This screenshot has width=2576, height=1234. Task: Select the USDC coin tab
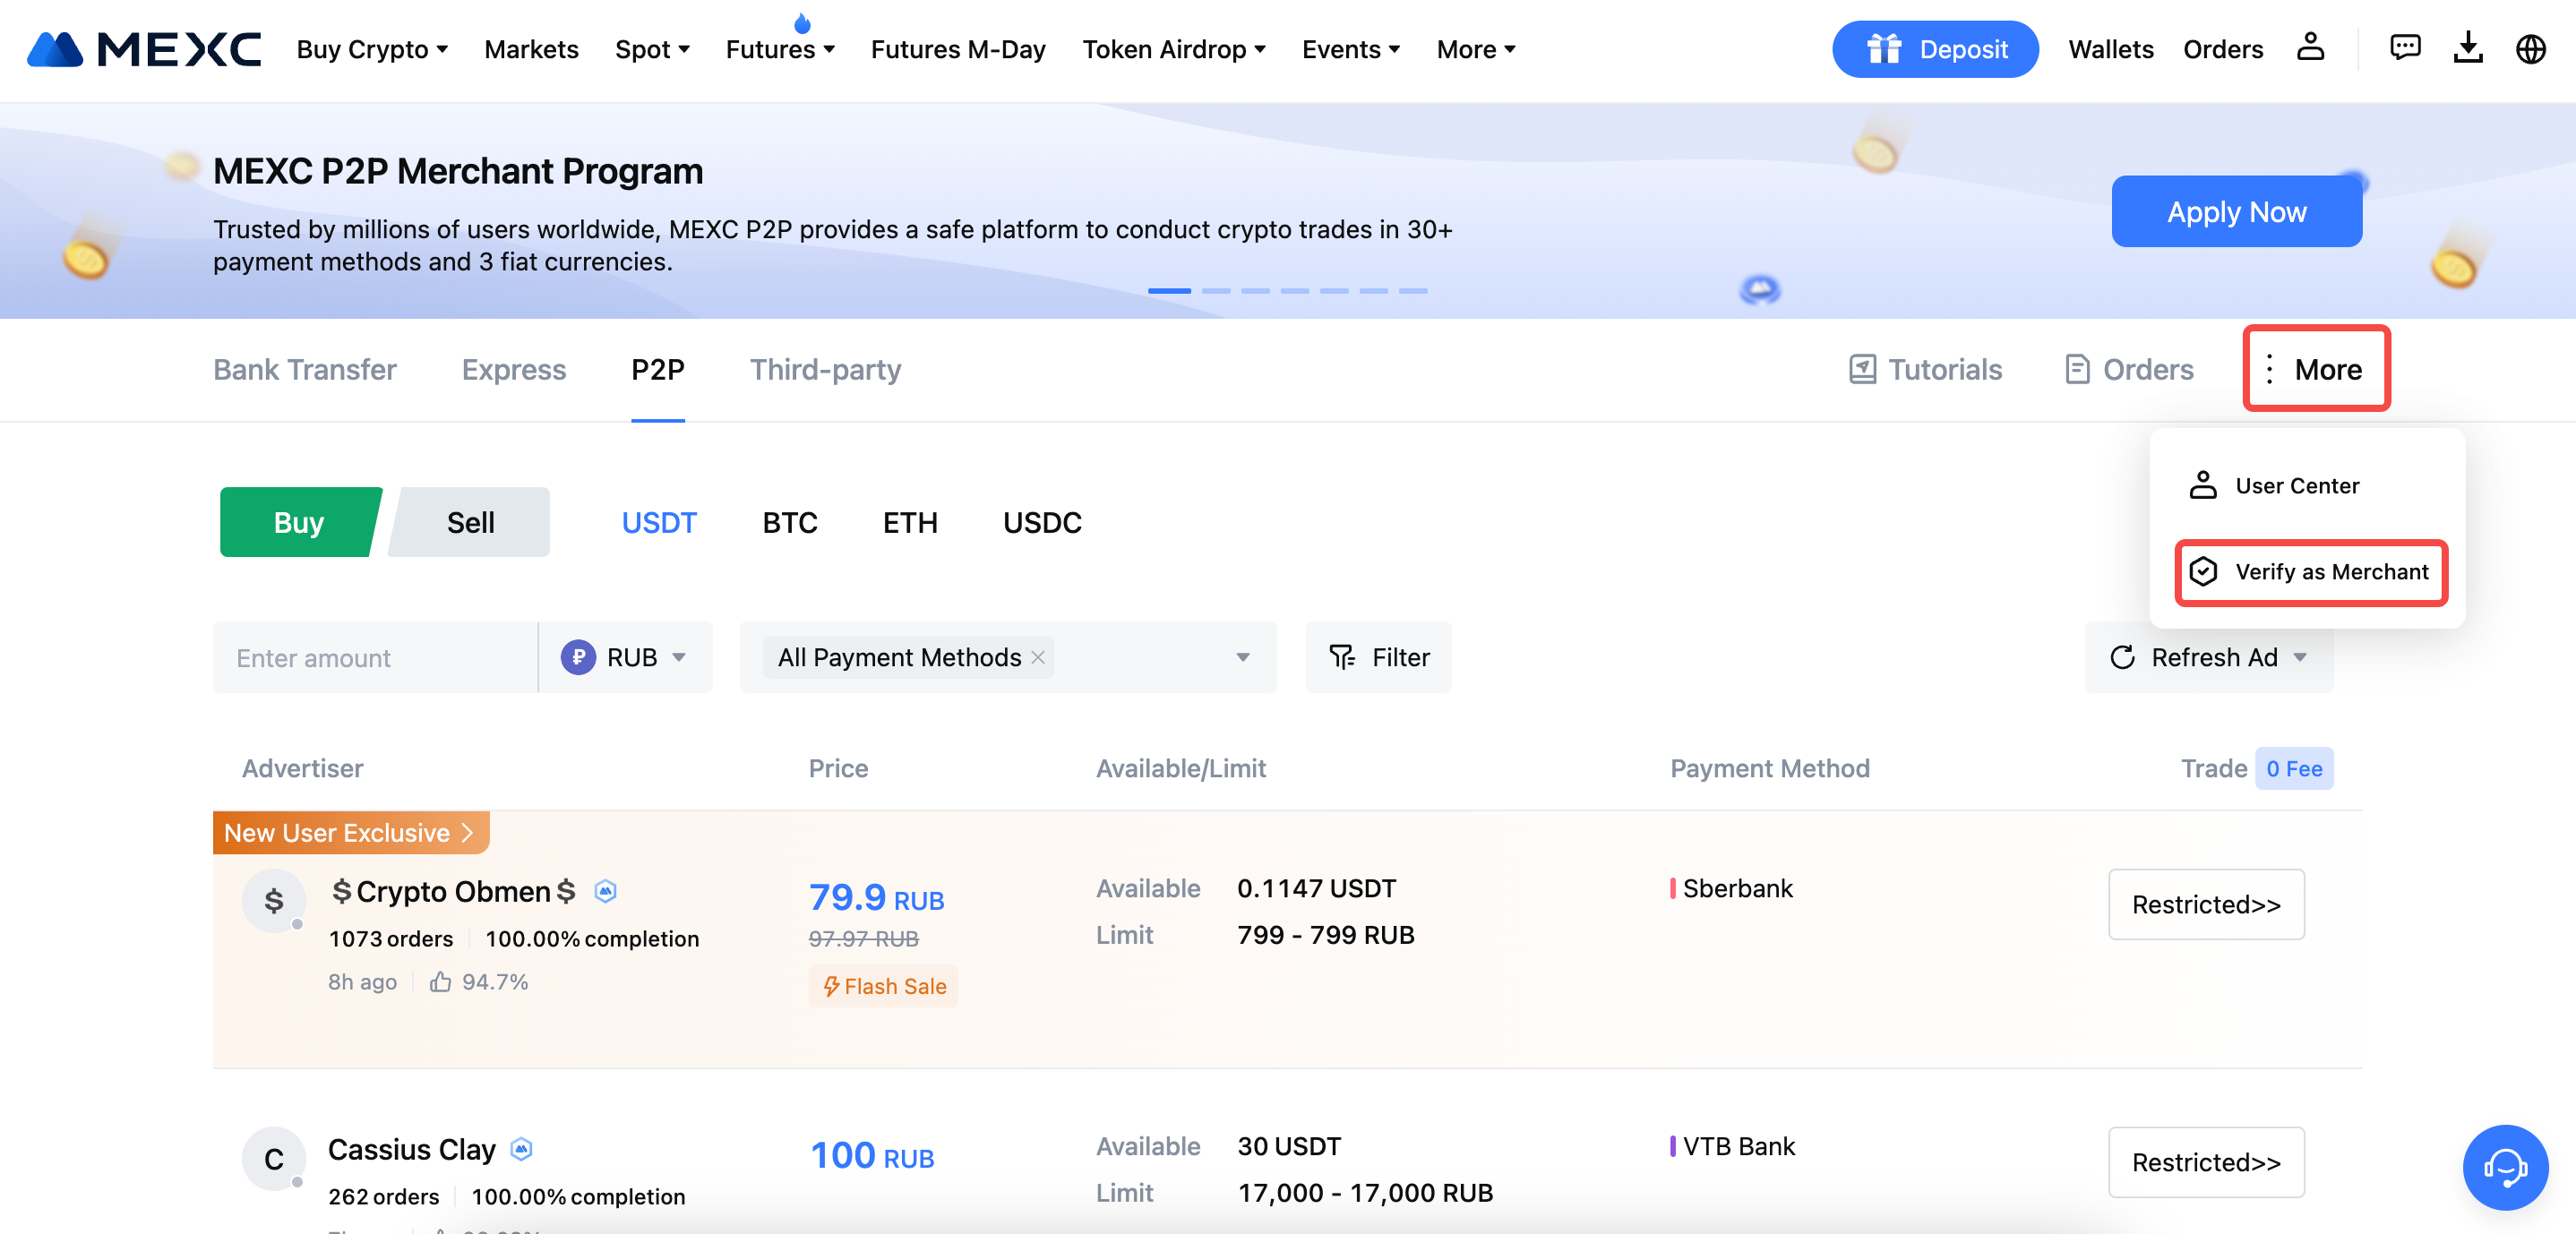1042,522
